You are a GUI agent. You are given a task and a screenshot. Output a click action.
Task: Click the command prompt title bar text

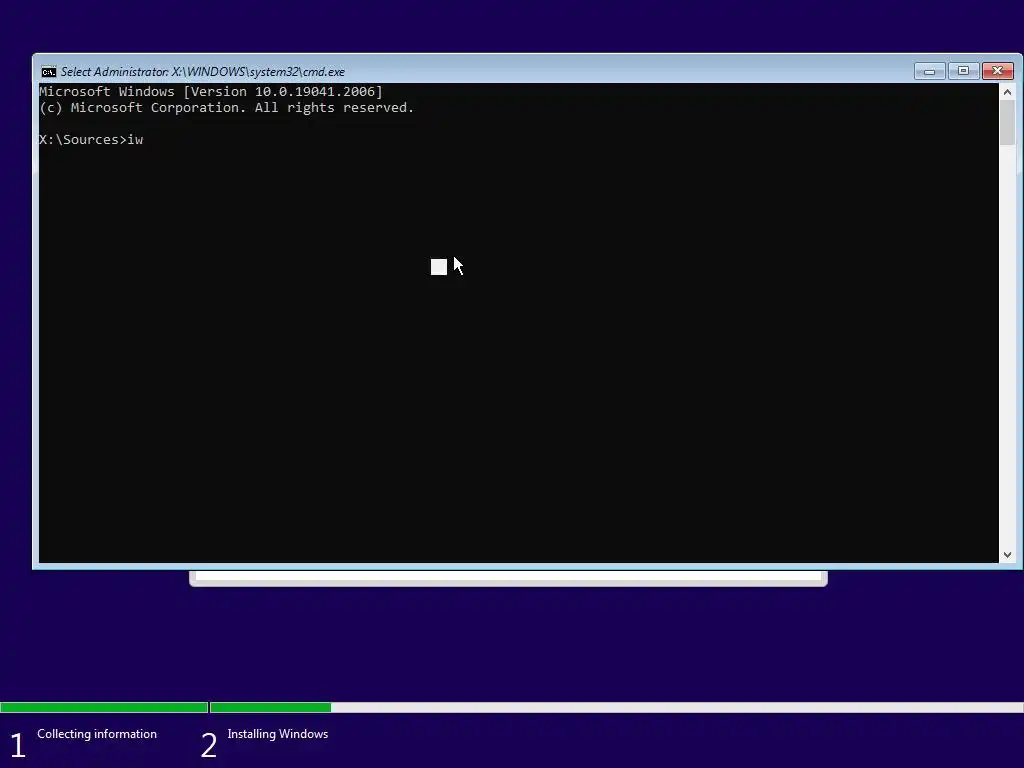(x=202, y=72)
